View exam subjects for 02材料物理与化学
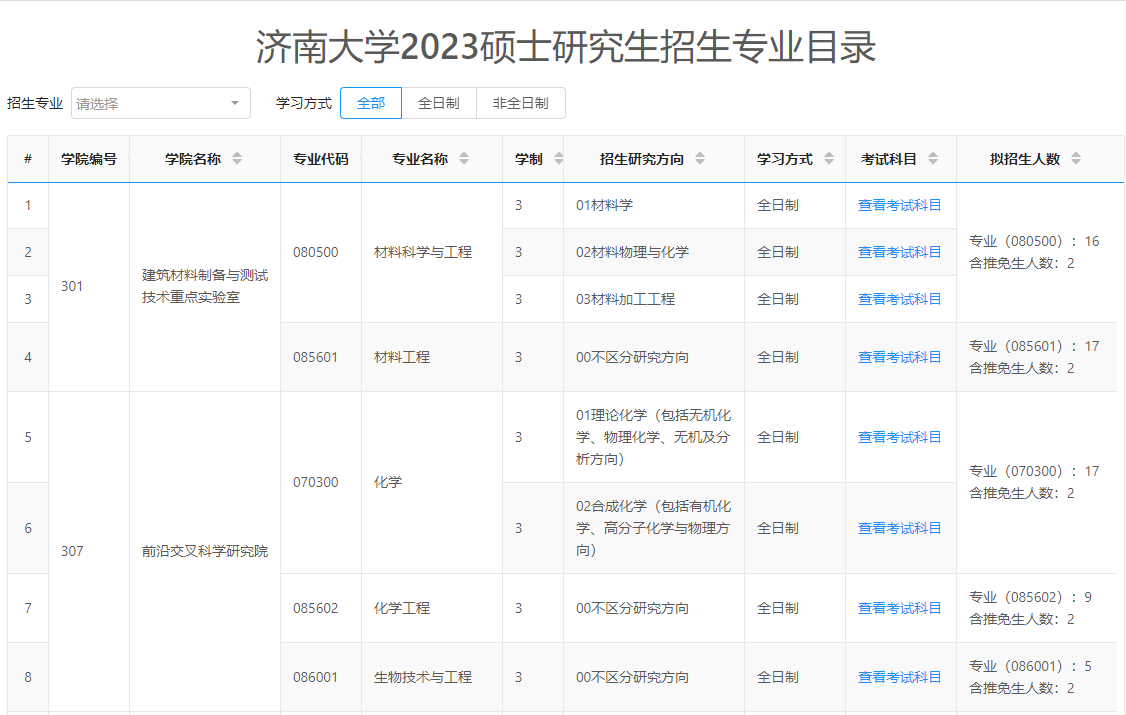The height and width of the screenshot is (715, 1126). tap(899, 252)
